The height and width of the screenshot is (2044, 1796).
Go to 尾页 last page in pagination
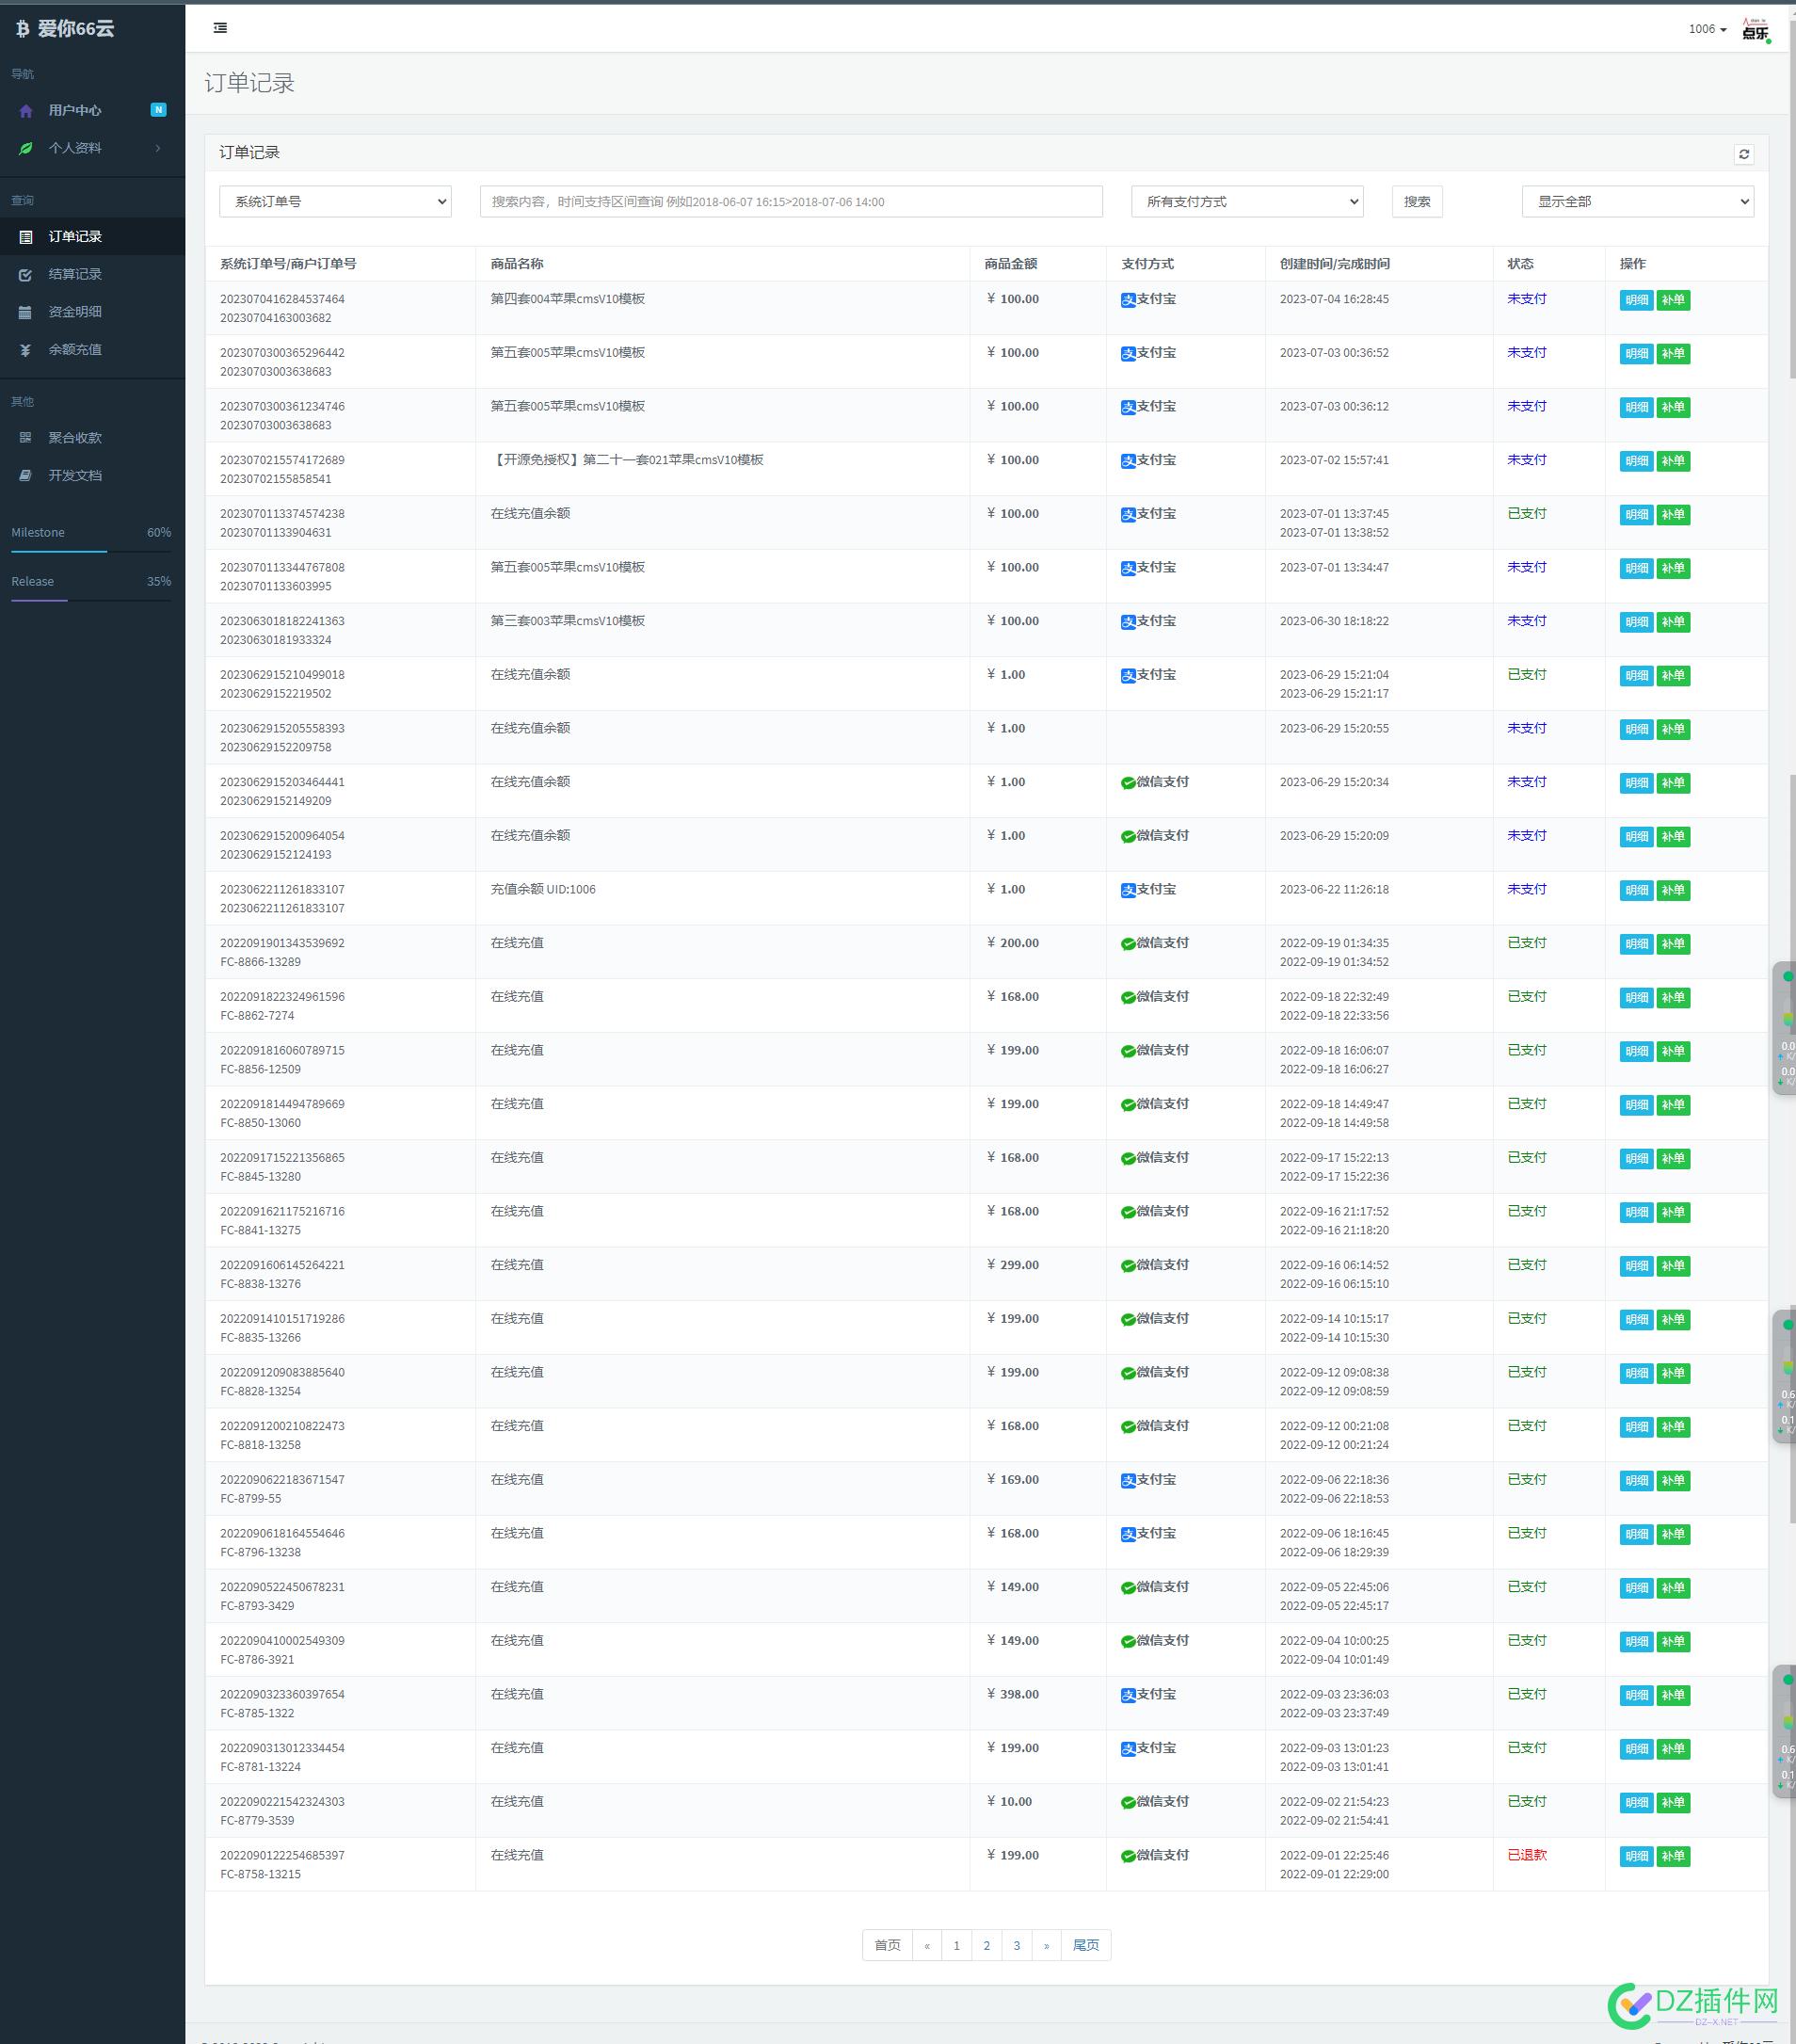click(x=1086, y=1945)
